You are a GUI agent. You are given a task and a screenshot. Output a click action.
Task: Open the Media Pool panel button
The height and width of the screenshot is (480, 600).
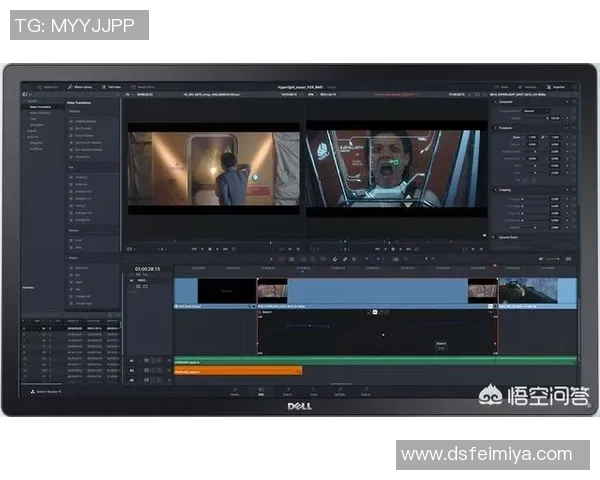(x=48, y=88)
